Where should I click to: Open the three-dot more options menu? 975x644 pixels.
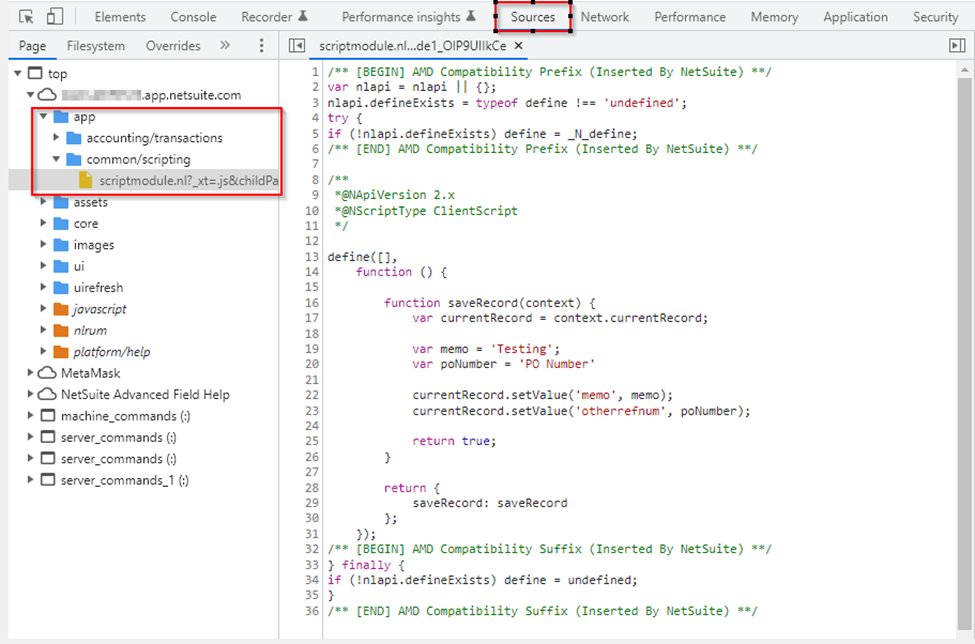(261, 45)
